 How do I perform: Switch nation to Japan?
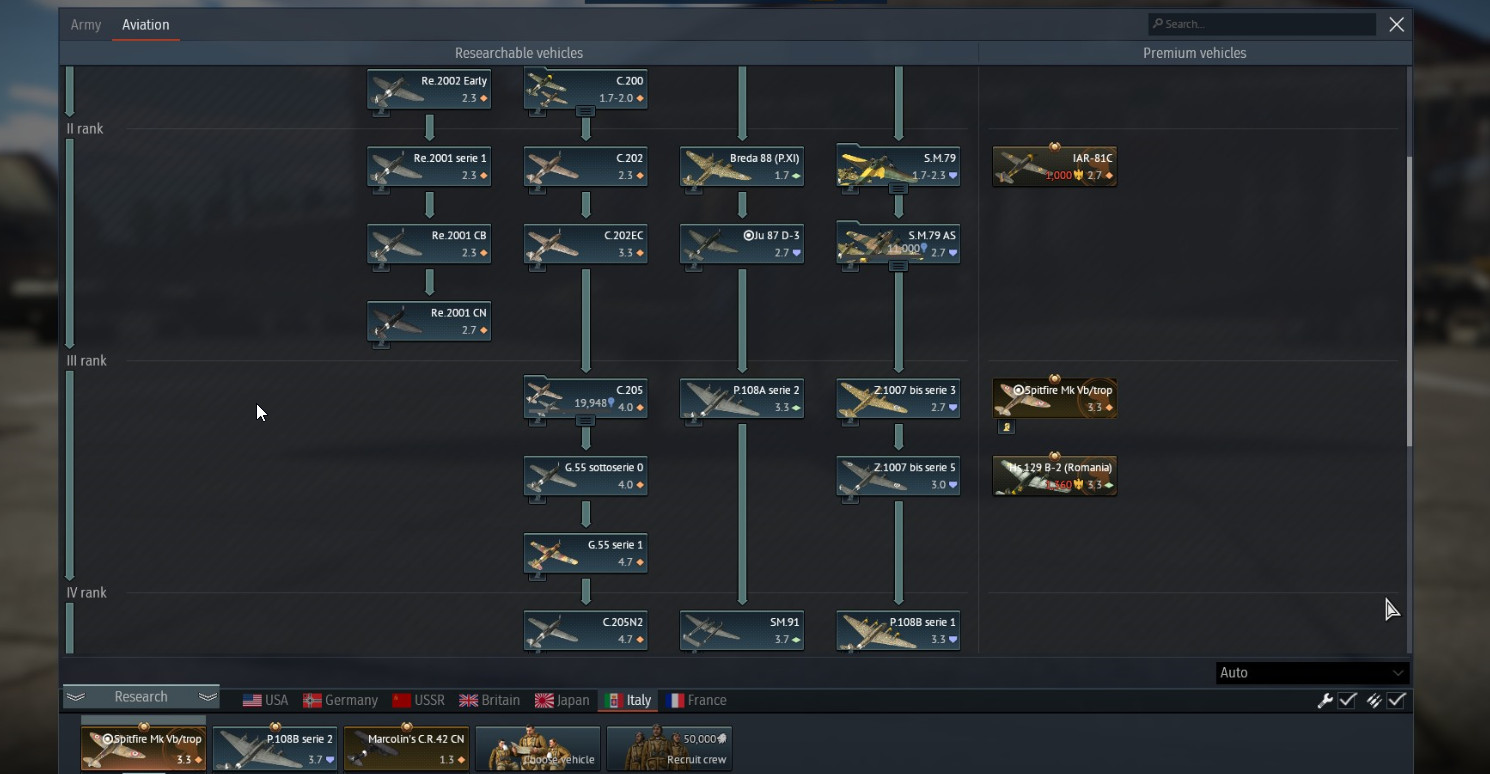pyautogui.click(x=562, y=701)
